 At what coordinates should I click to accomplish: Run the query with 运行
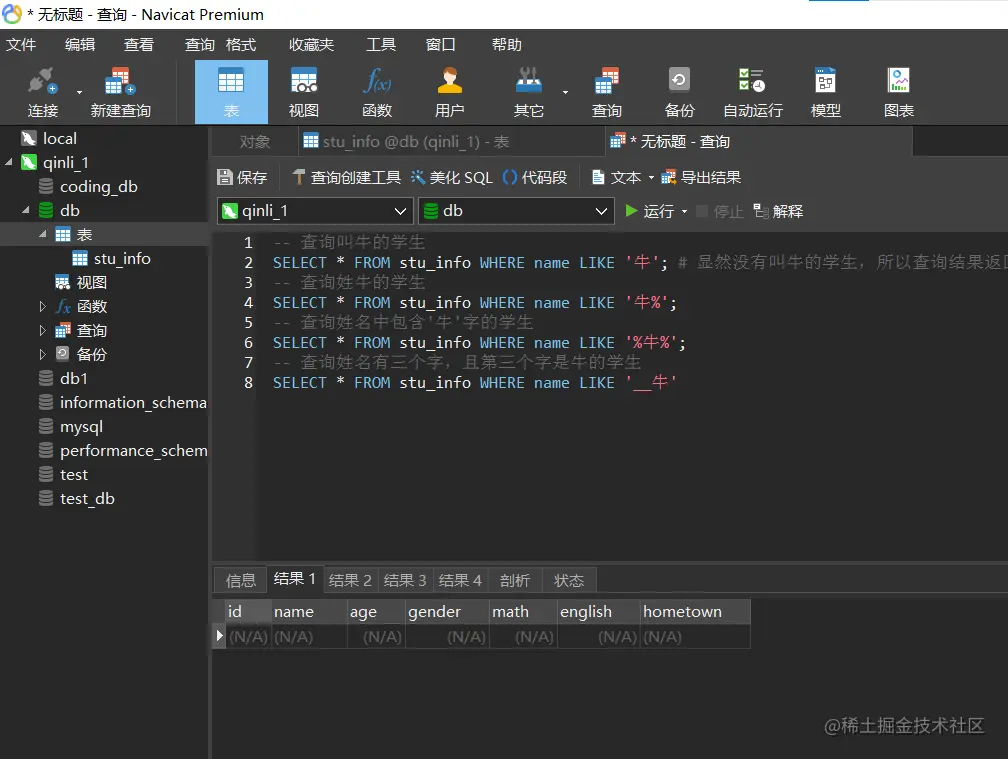tap(649, 211)
